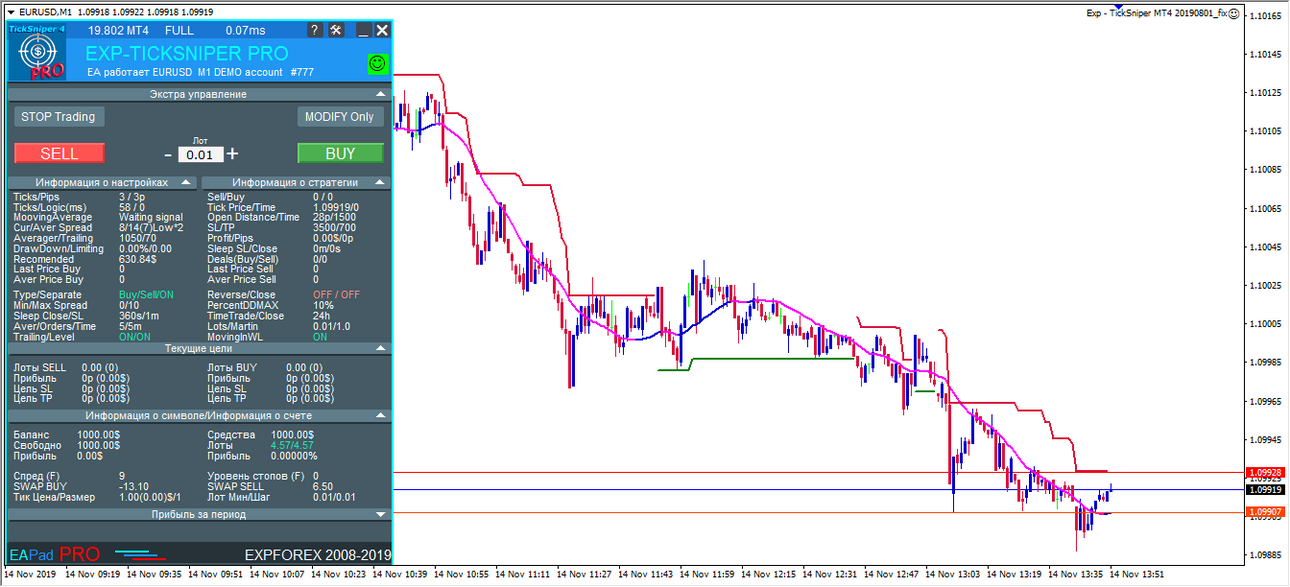The height and width of the screenshot is (587, 1290).
Task: Click the green BUY button
Action: tap(340, 154)
